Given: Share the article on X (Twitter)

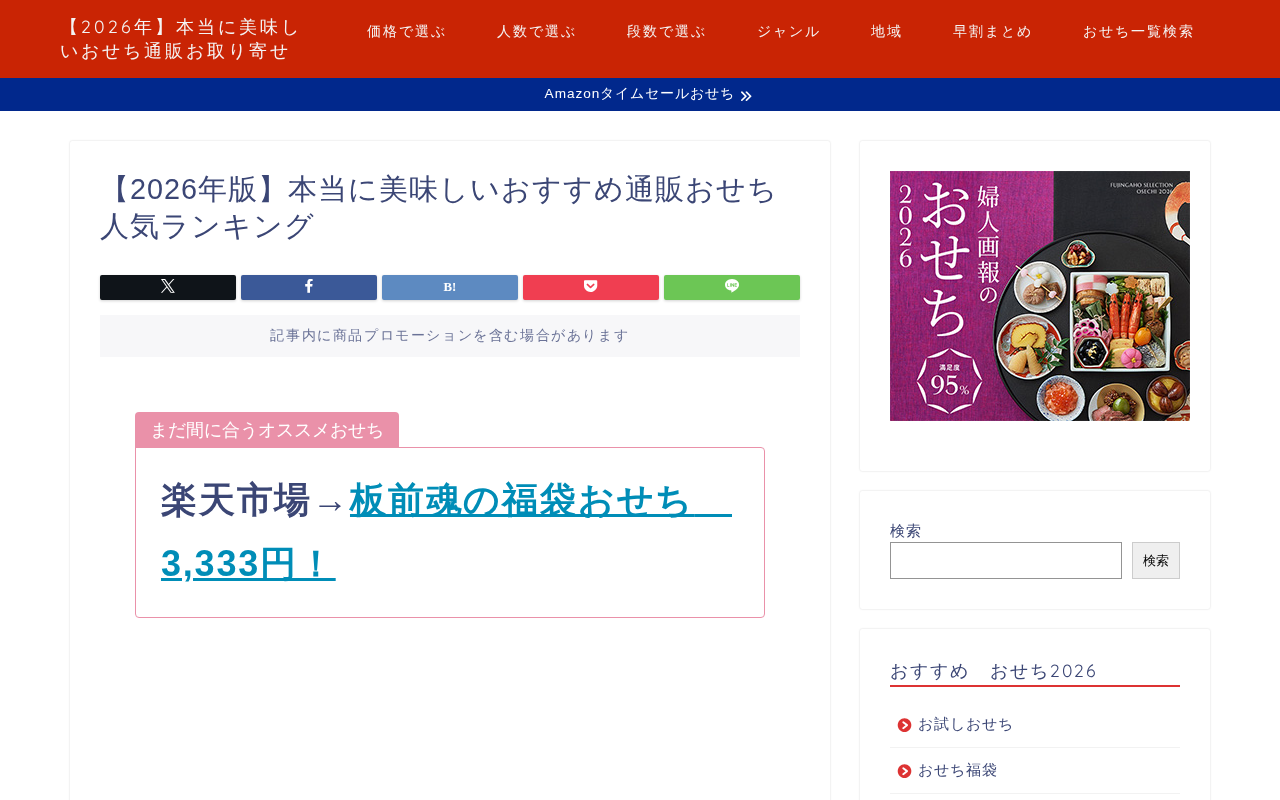Looking at the screenshot, I should (168, 287).
